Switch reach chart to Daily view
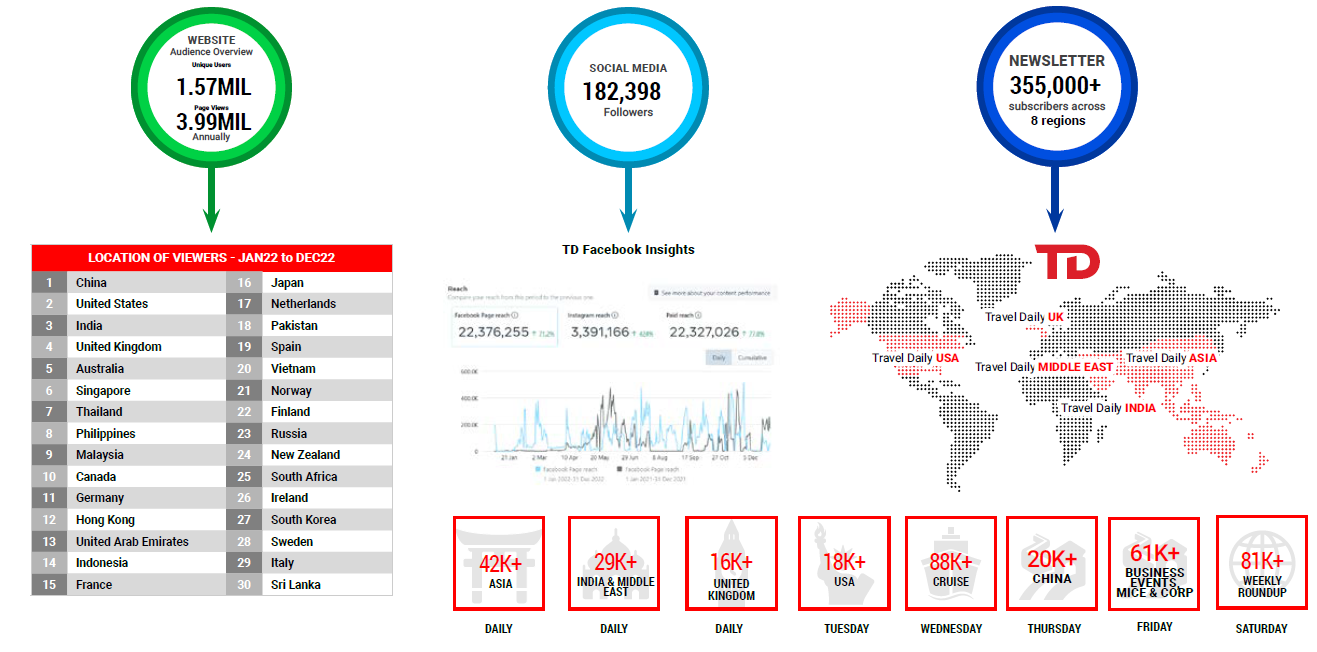Viewport: 1317px width, 652px height. click(718, 357)
